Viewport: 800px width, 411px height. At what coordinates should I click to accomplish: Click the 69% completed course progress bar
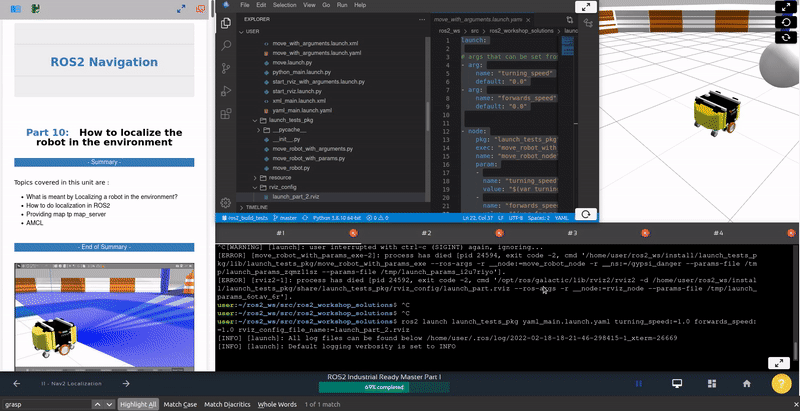[384, 387]
